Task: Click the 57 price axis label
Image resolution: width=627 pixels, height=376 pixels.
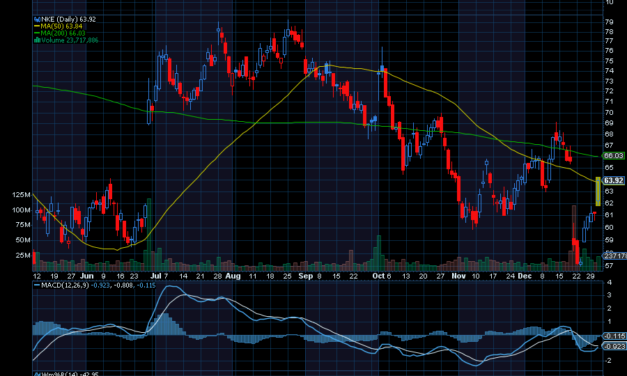Action: click(x=609, y=266)
